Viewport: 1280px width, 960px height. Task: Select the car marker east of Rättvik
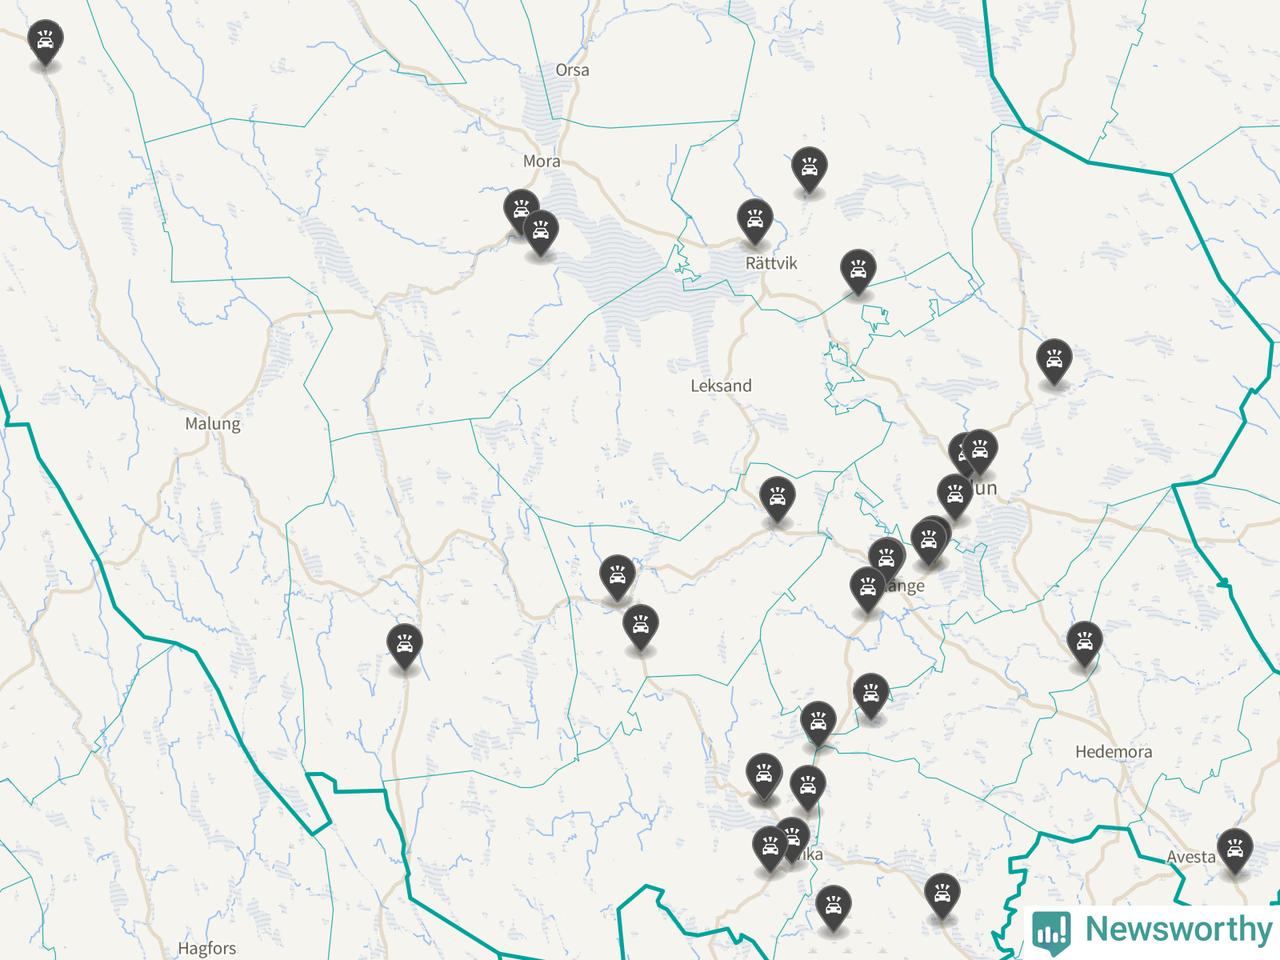[858, 271]
